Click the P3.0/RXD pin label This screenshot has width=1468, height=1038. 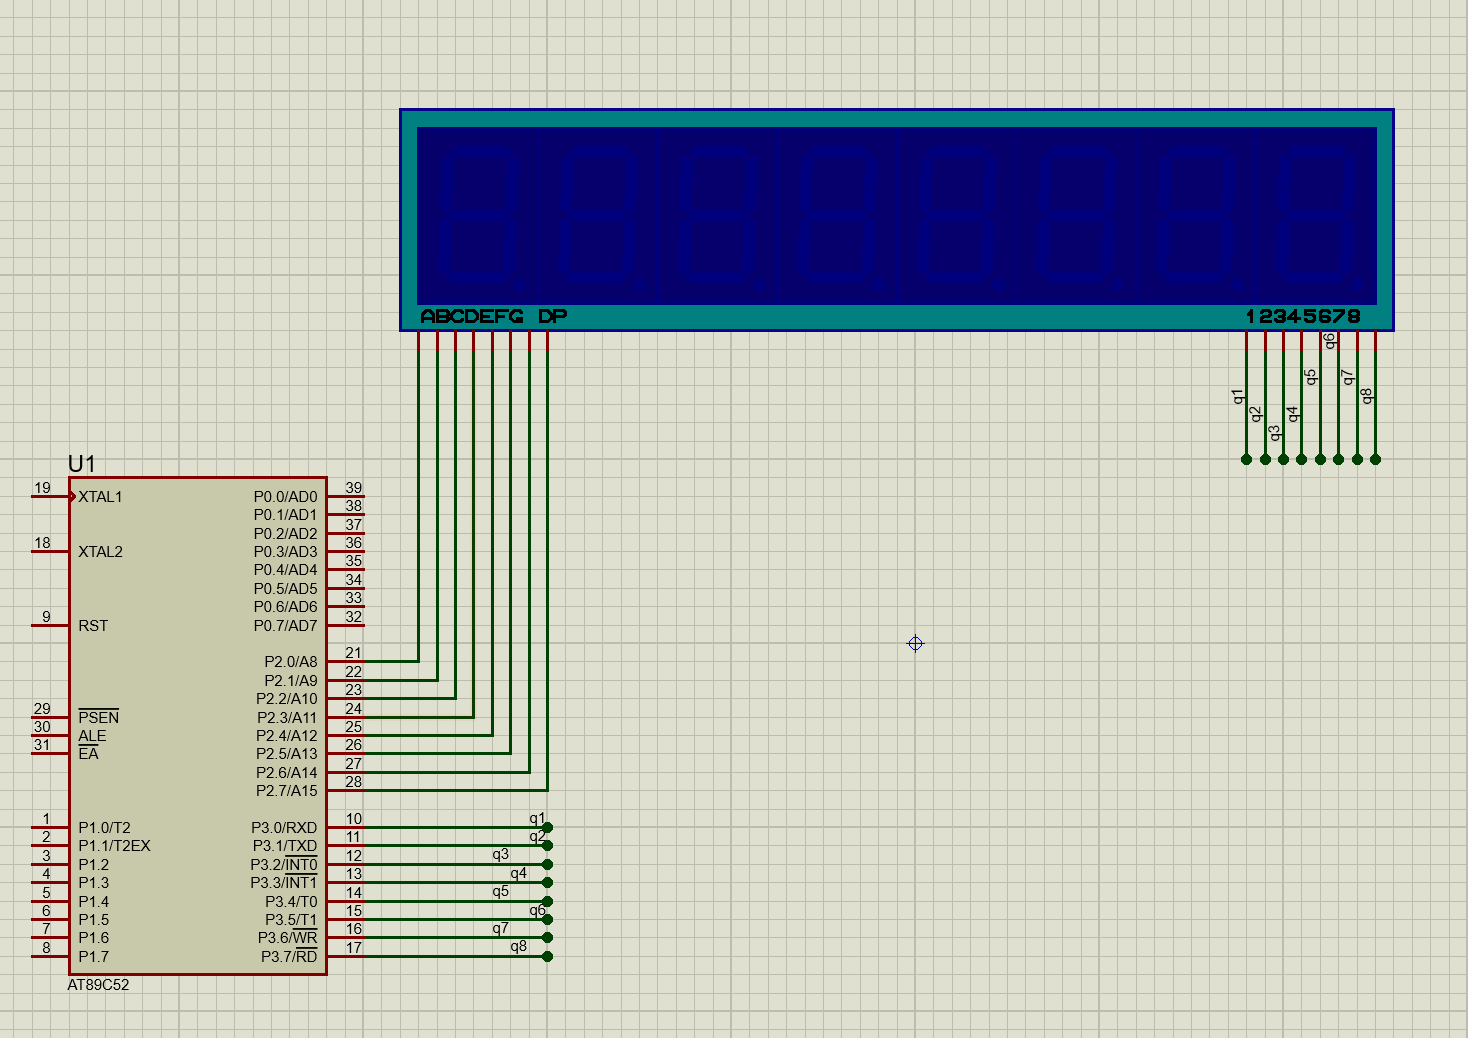click(x=284, y=828)
